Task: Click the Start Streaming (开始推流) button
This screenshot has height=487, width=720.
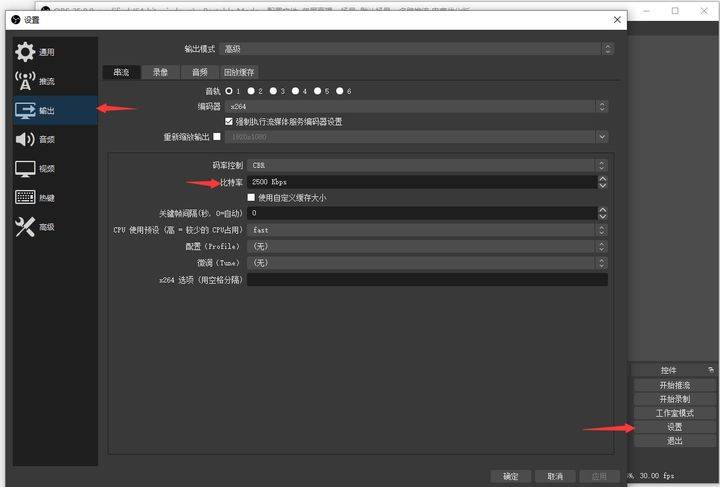Action: (x=675, y=385)
